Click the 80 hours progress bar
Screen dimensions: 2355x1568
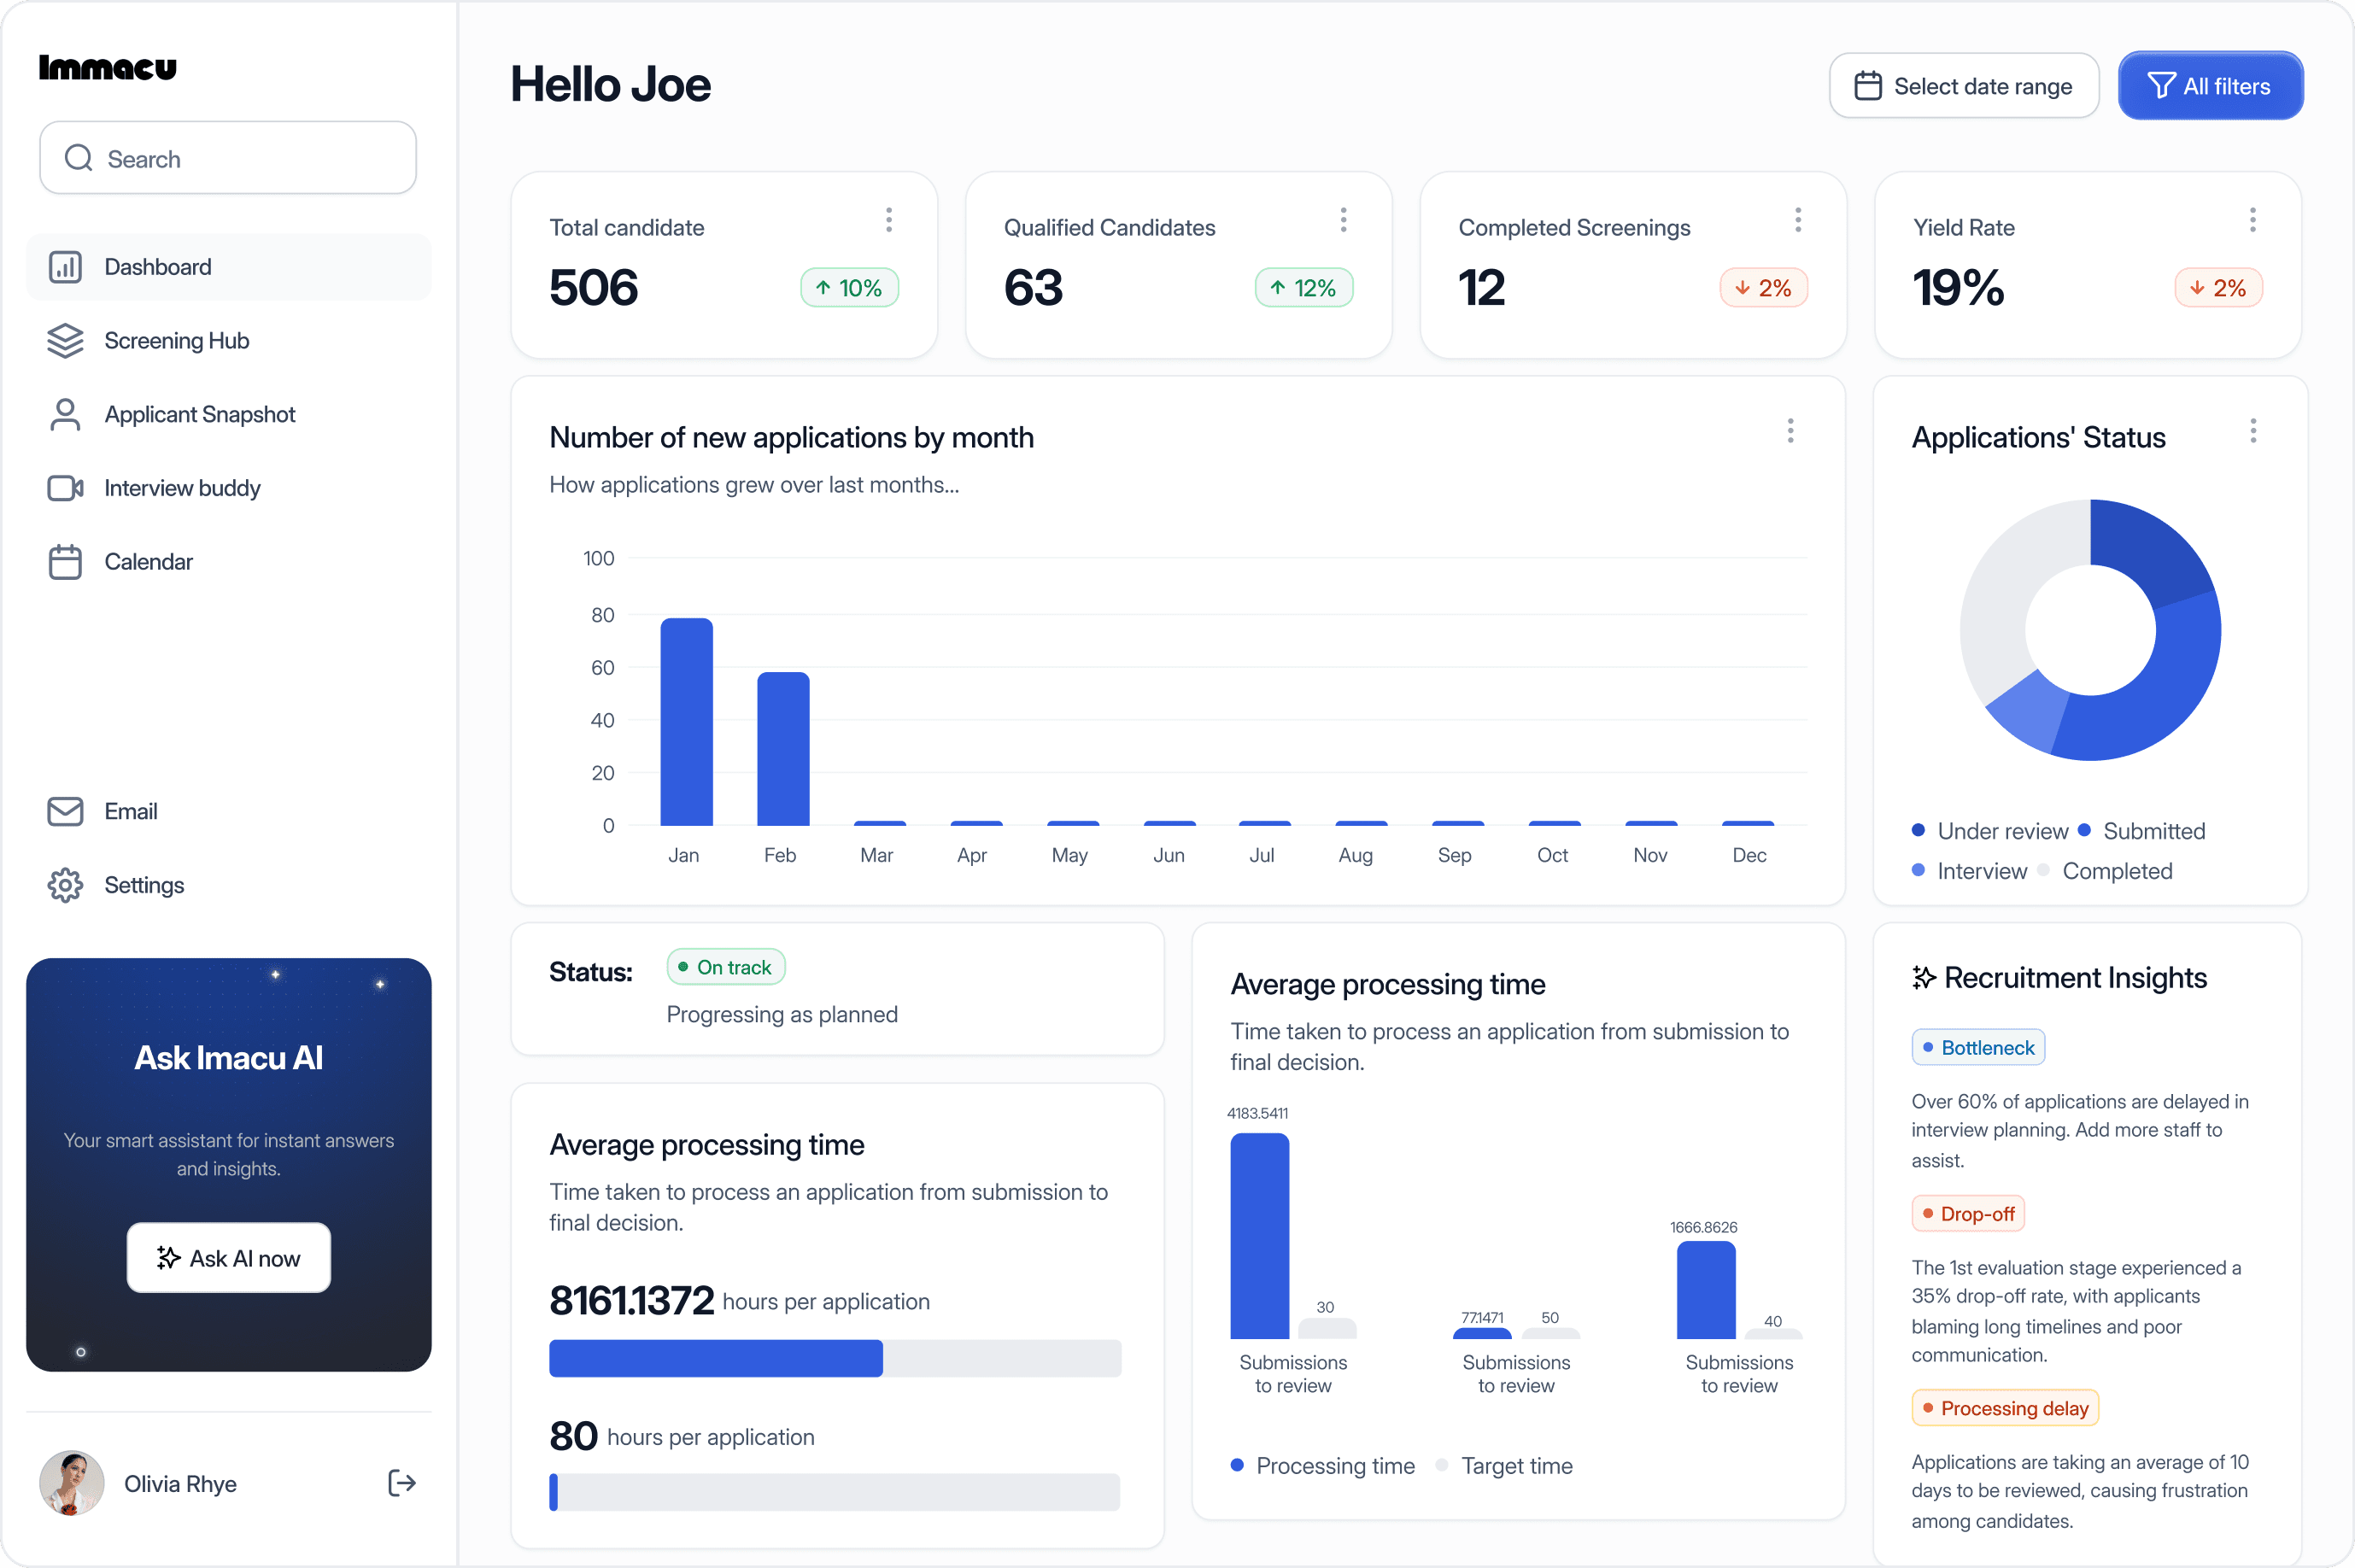click(x=835, y=1491)
